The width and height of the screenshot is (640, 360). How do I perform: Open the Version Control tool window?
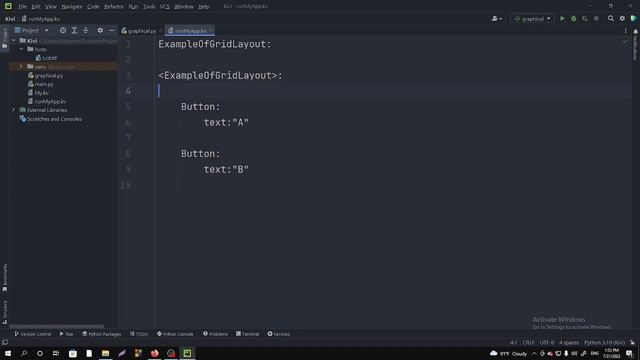point(33,334)
